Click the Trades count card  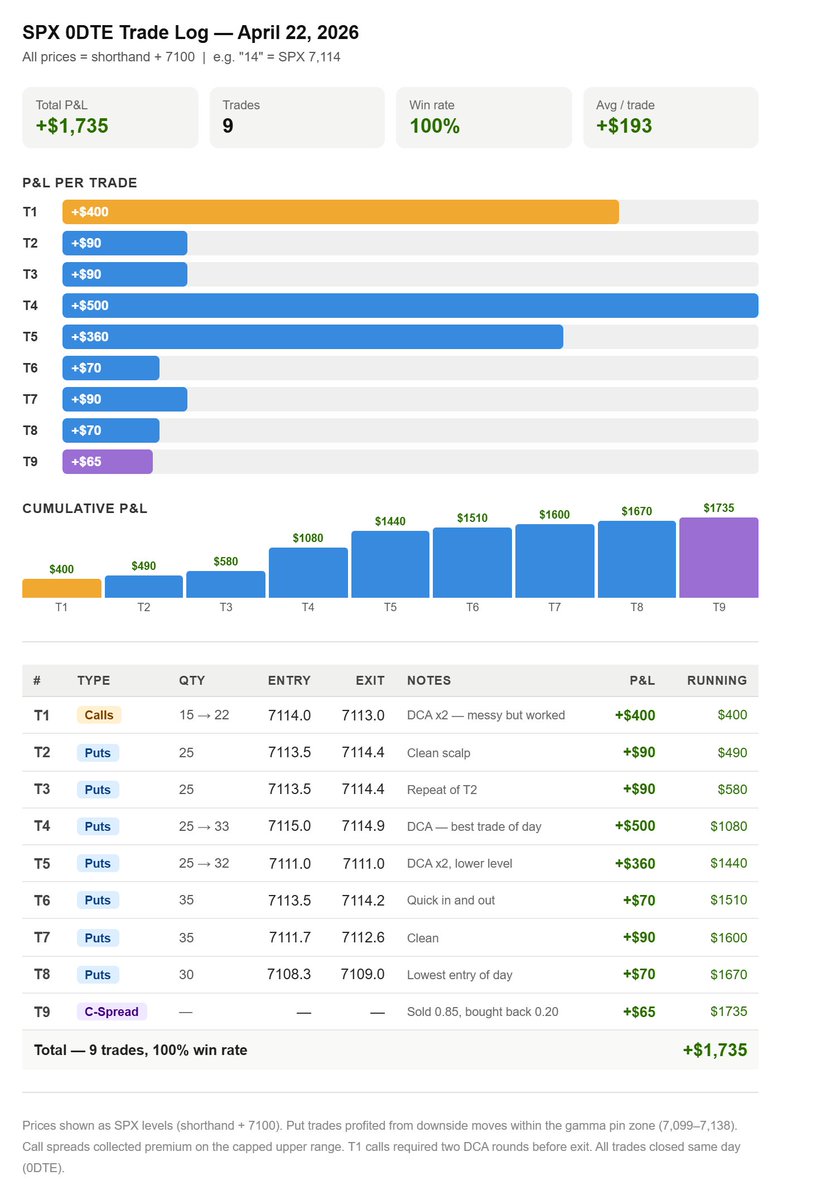[x=297, y=117]
